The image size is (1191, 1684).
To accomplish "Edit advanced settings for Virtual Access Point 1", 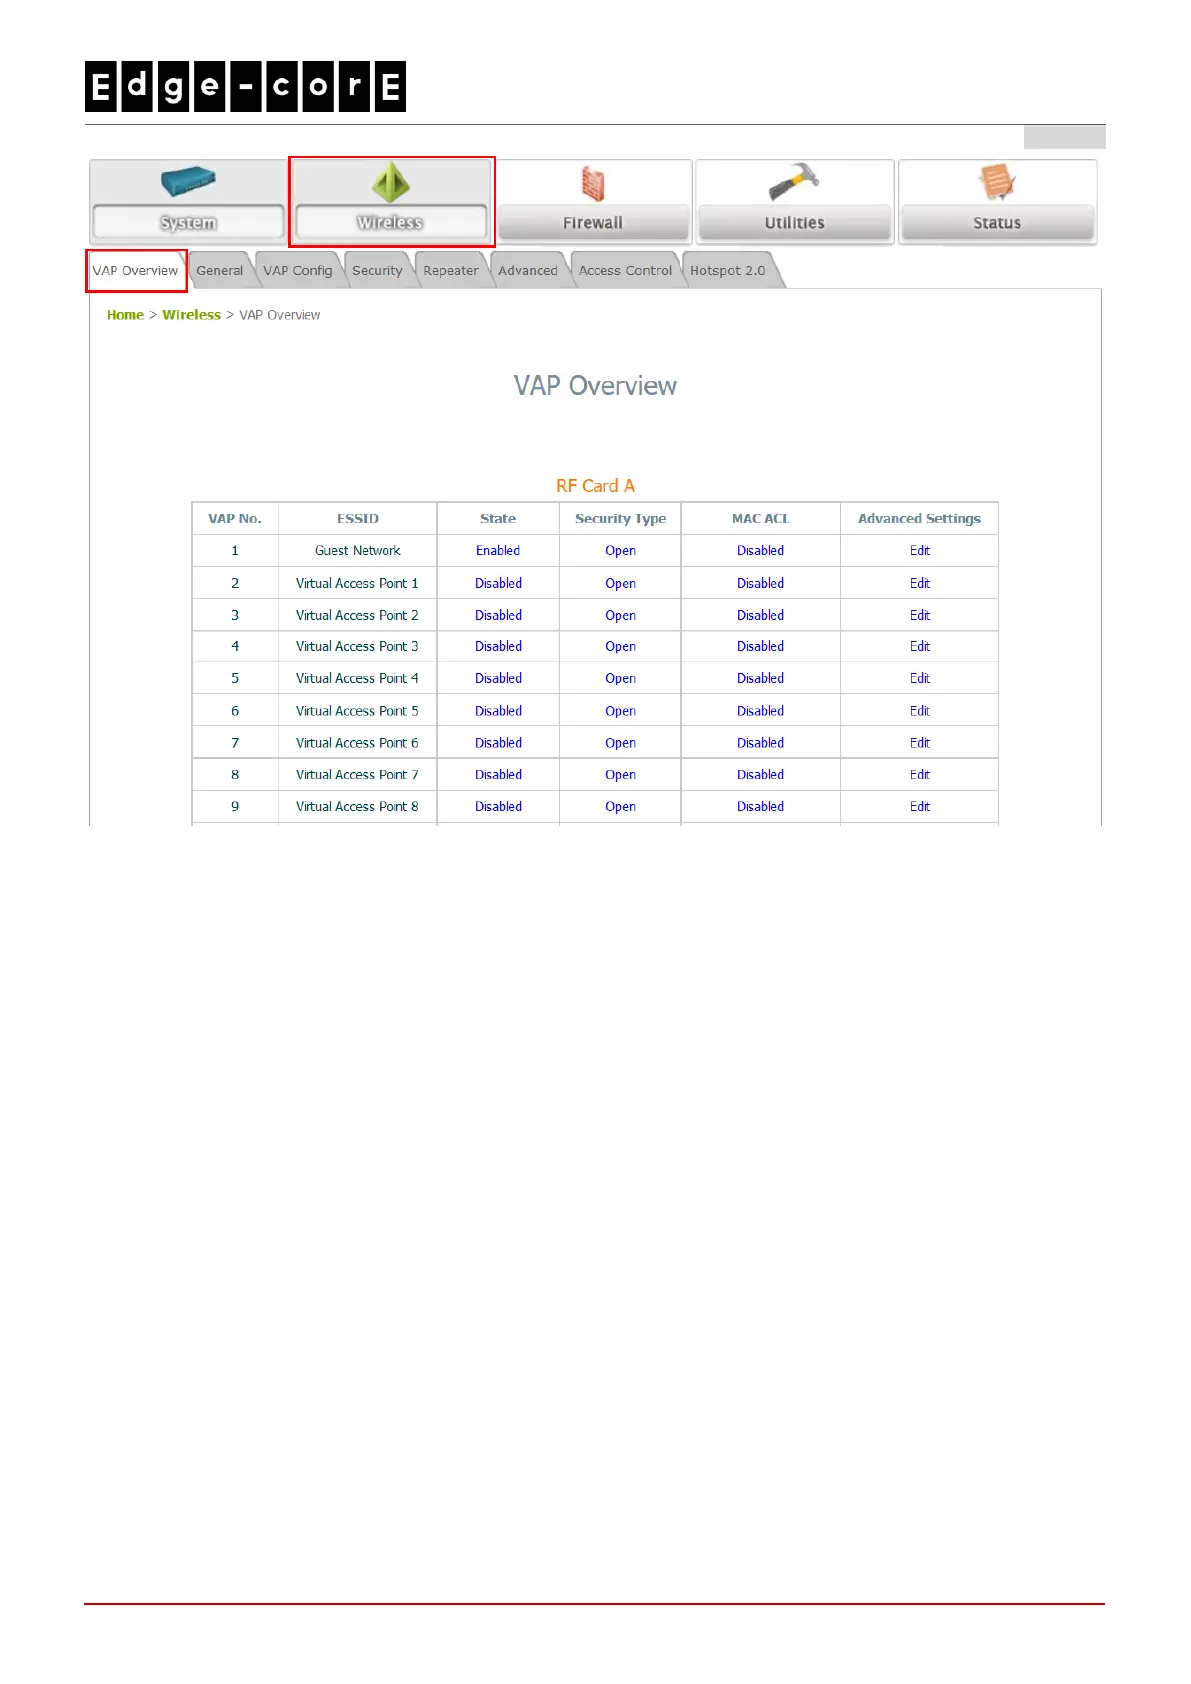I will tap(920, 584).
